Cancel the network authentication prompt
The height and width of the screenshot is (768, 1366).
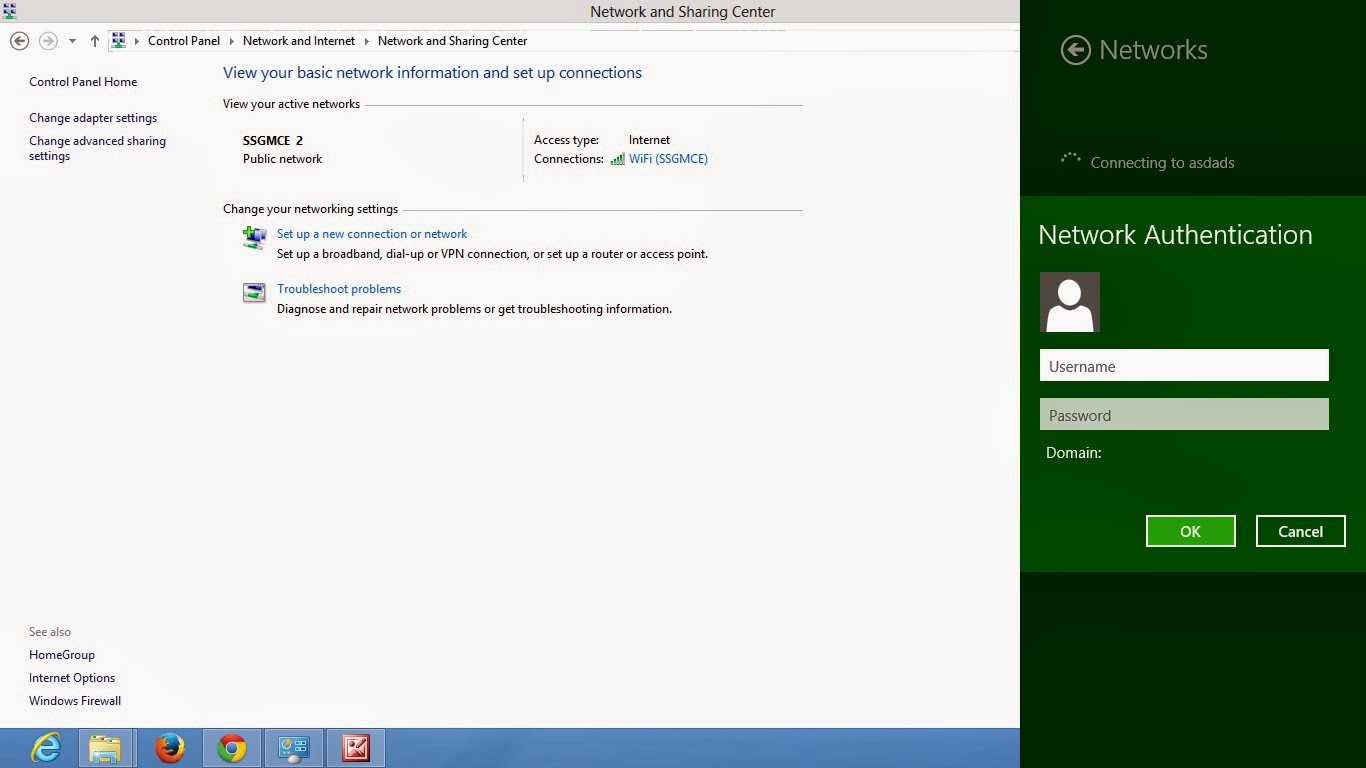point(1300,531)
